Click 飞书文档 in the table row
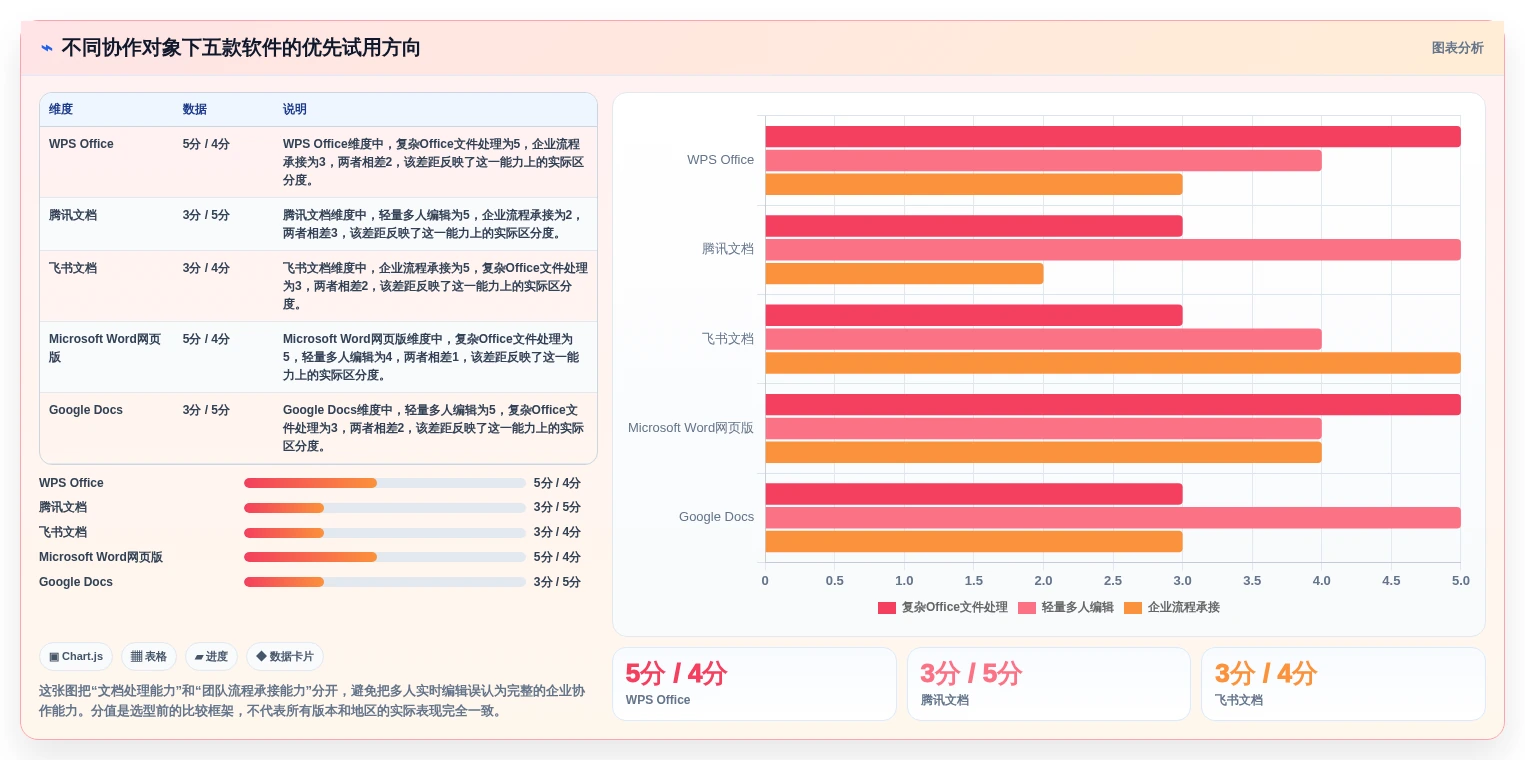 73,268
